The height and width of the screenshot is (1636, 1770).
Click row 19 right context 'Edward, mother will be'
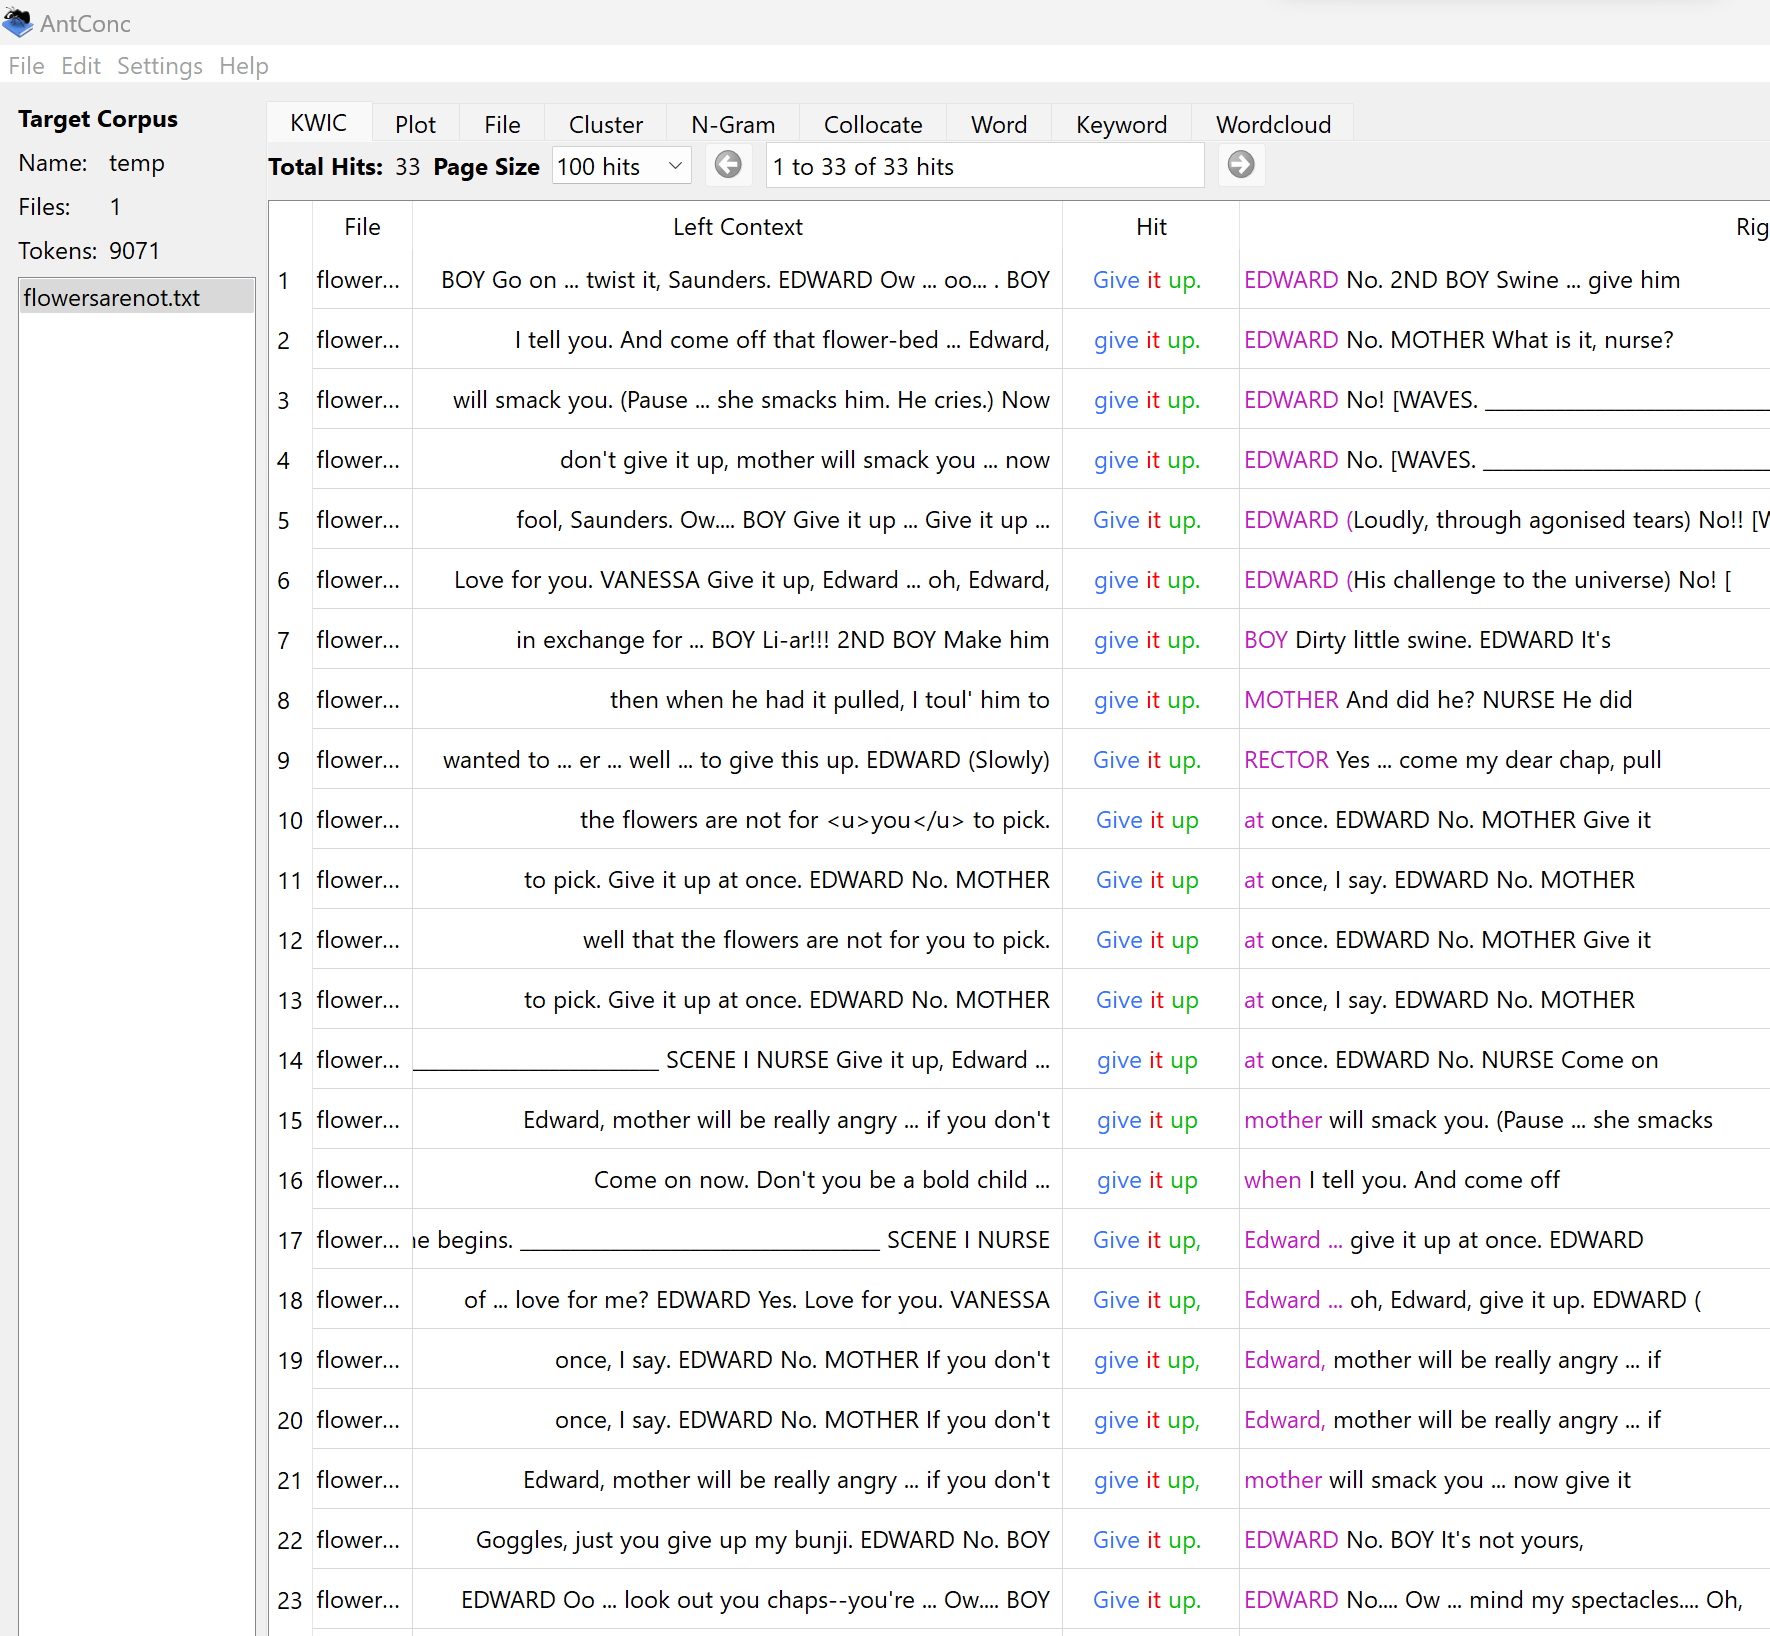(1364, 1360)
